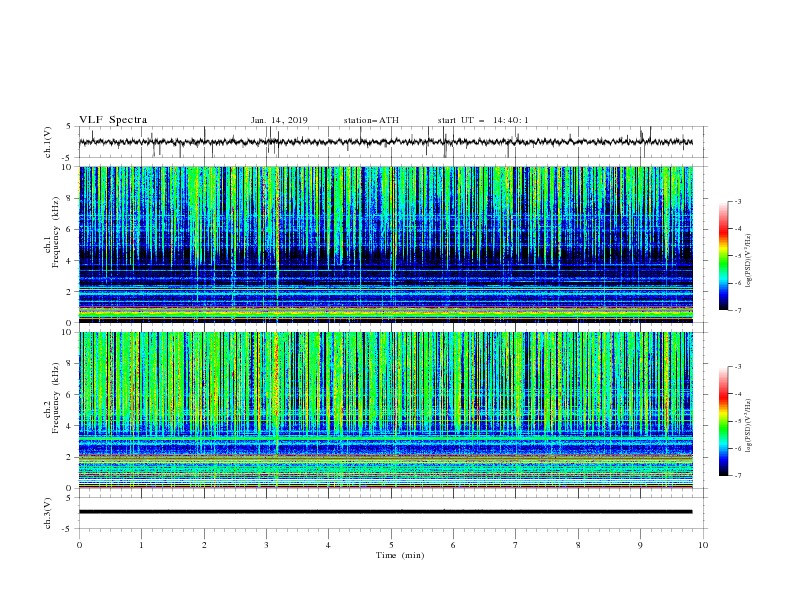The width and height of the screenshot is (792, 612).
Task: Click the 'start UT = 14:40:1' text
Action: (x=483, y=120)
